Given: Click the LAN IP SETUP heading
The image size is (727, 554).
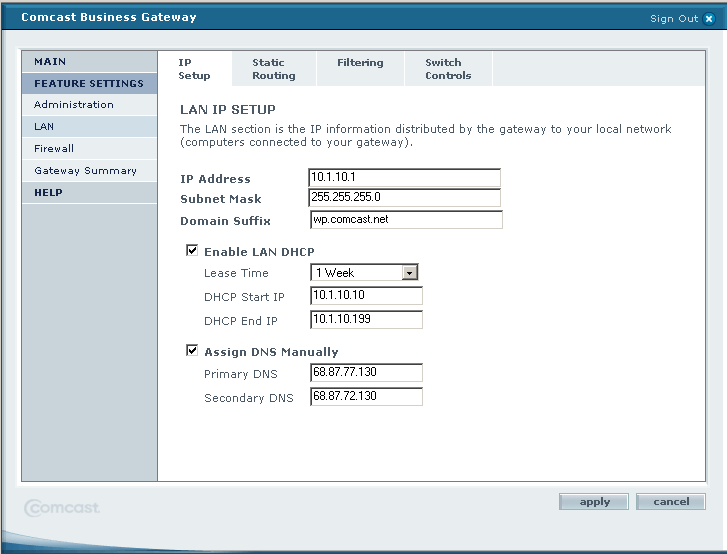Looking at the screenshot, I should point(228,110).
